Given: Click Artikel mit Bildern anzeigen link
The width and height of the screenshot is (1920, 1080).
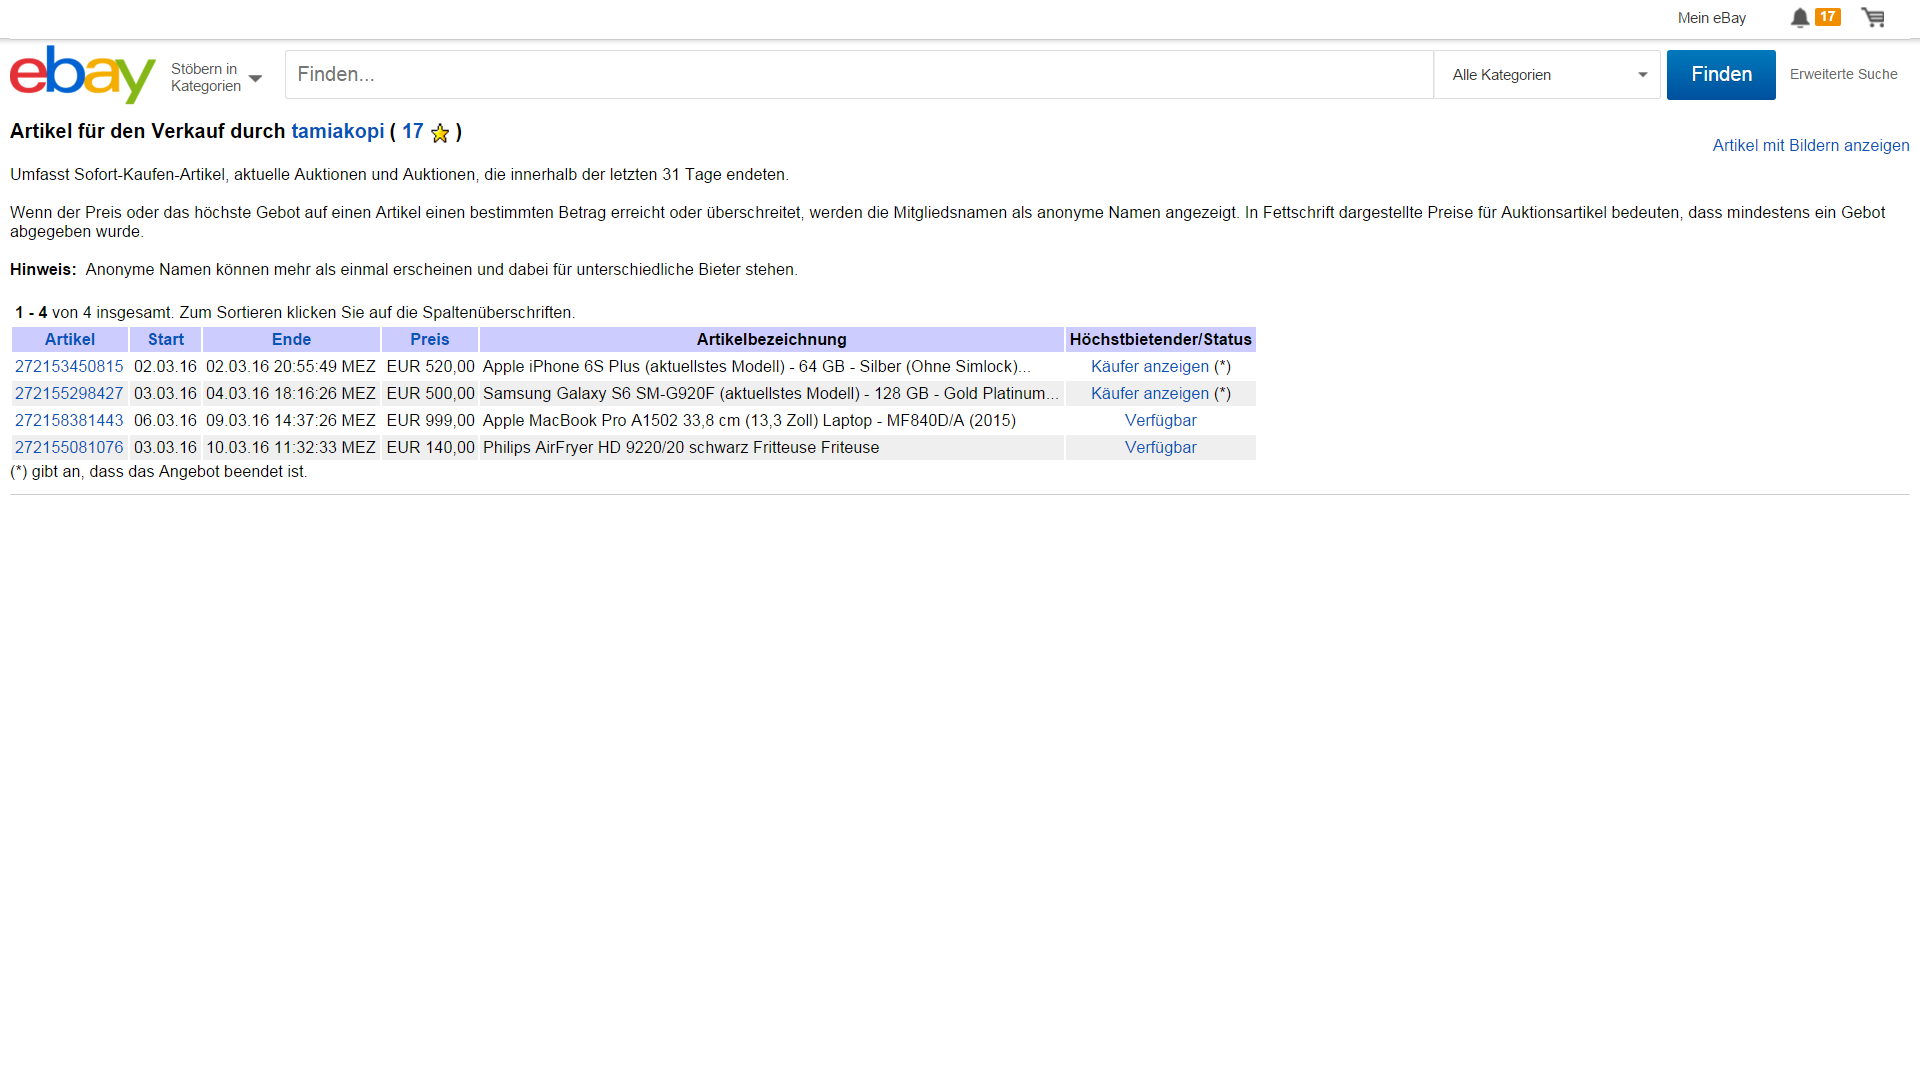Looking at the screenshot, I should [1811, 145].
